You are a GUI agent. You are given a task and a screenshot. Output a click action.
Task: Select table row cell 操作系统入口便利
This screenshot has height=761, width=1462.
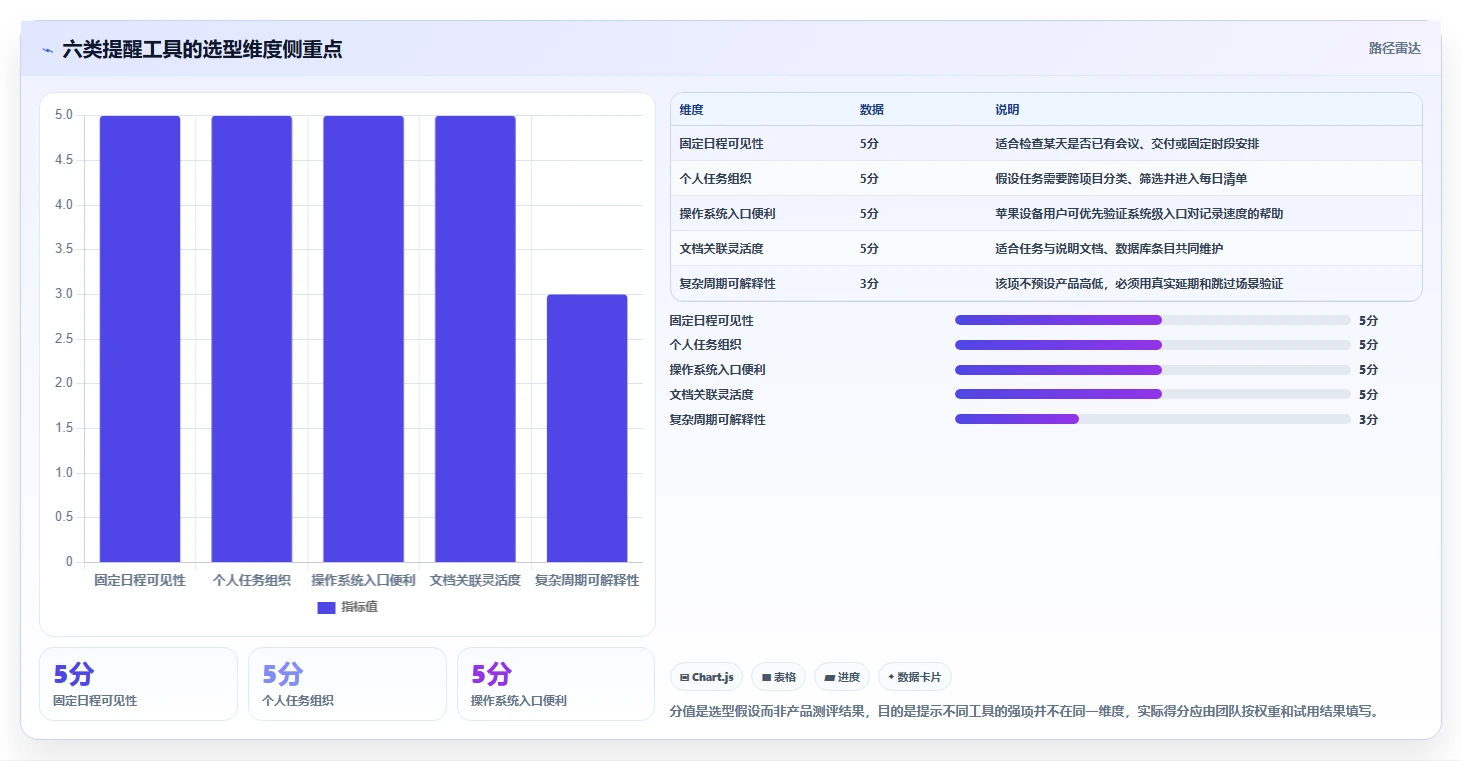tap(727, 214)
